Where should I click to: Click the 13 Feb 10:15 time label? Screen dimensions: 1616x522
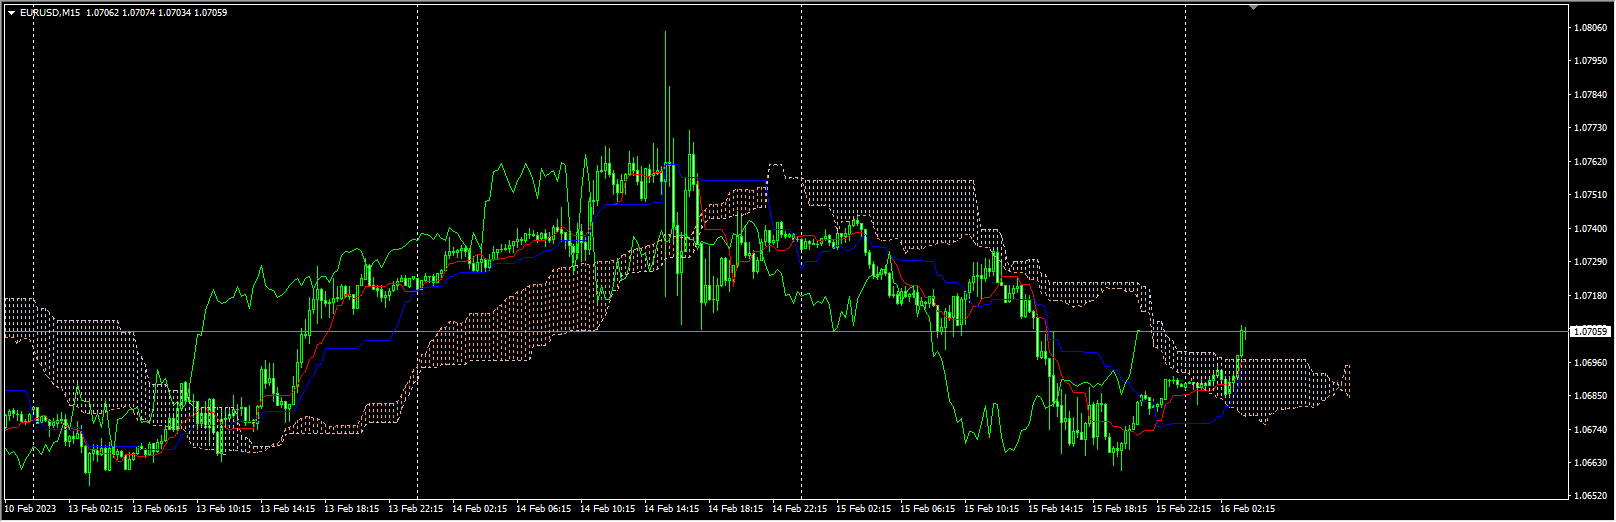[224, 509]
